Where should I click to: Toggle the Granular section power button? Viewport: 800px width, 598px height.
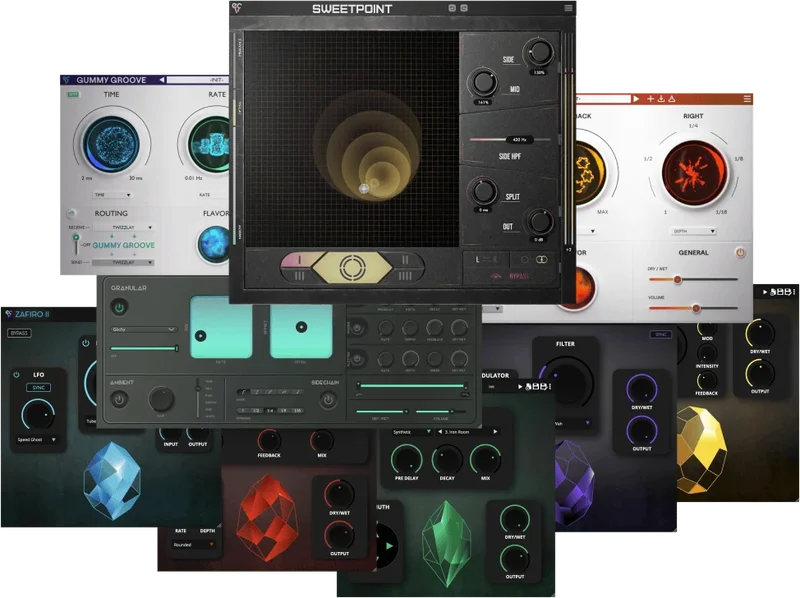point(119,308)
